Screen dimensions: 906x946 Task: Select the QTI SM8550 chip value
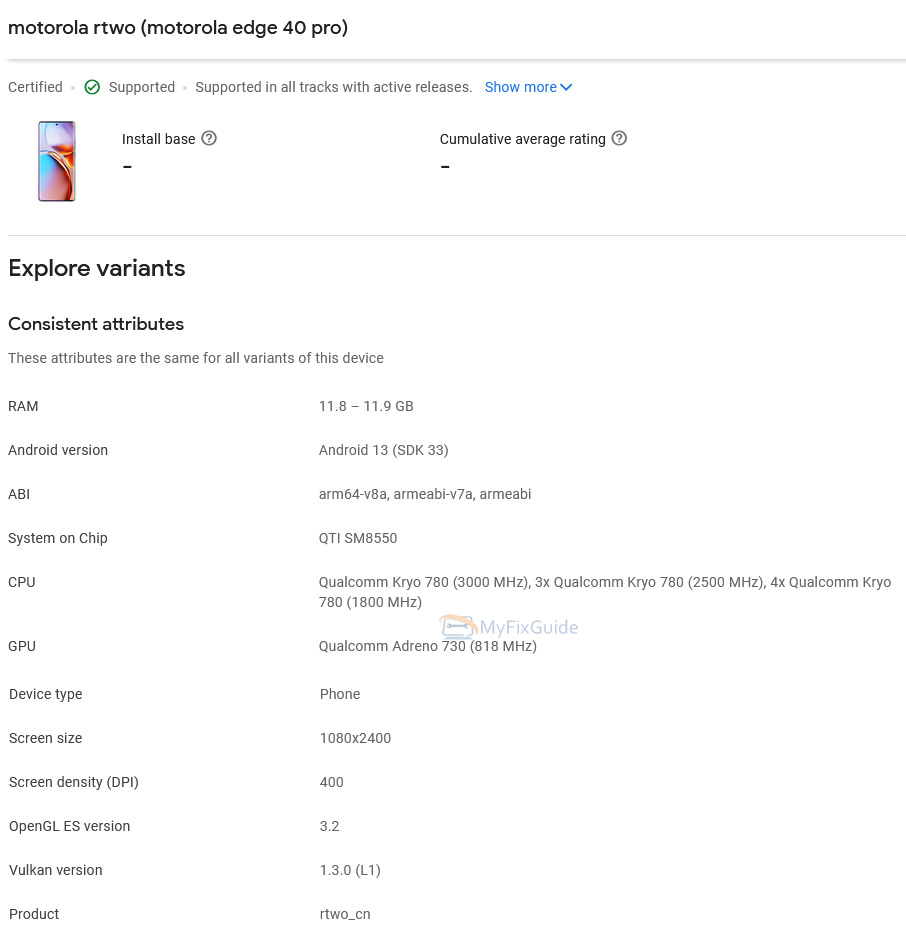[358, 538]
